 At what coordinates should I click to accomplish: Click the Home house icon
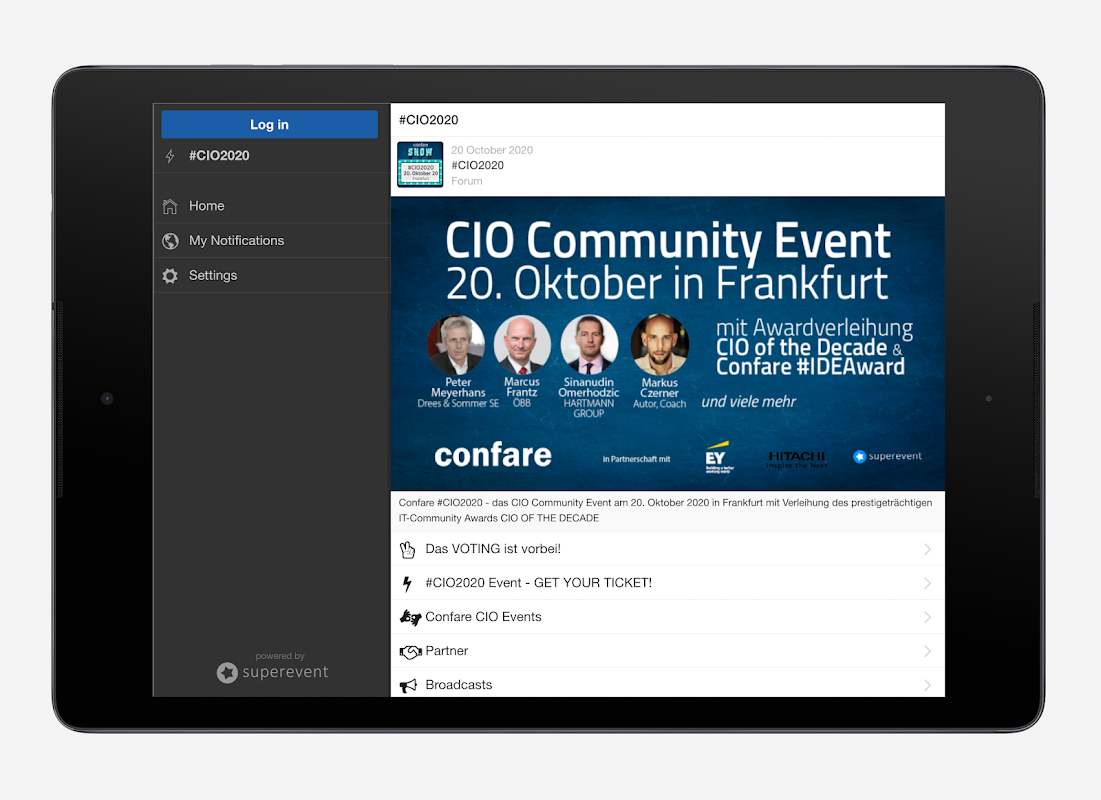click(170, 206)
